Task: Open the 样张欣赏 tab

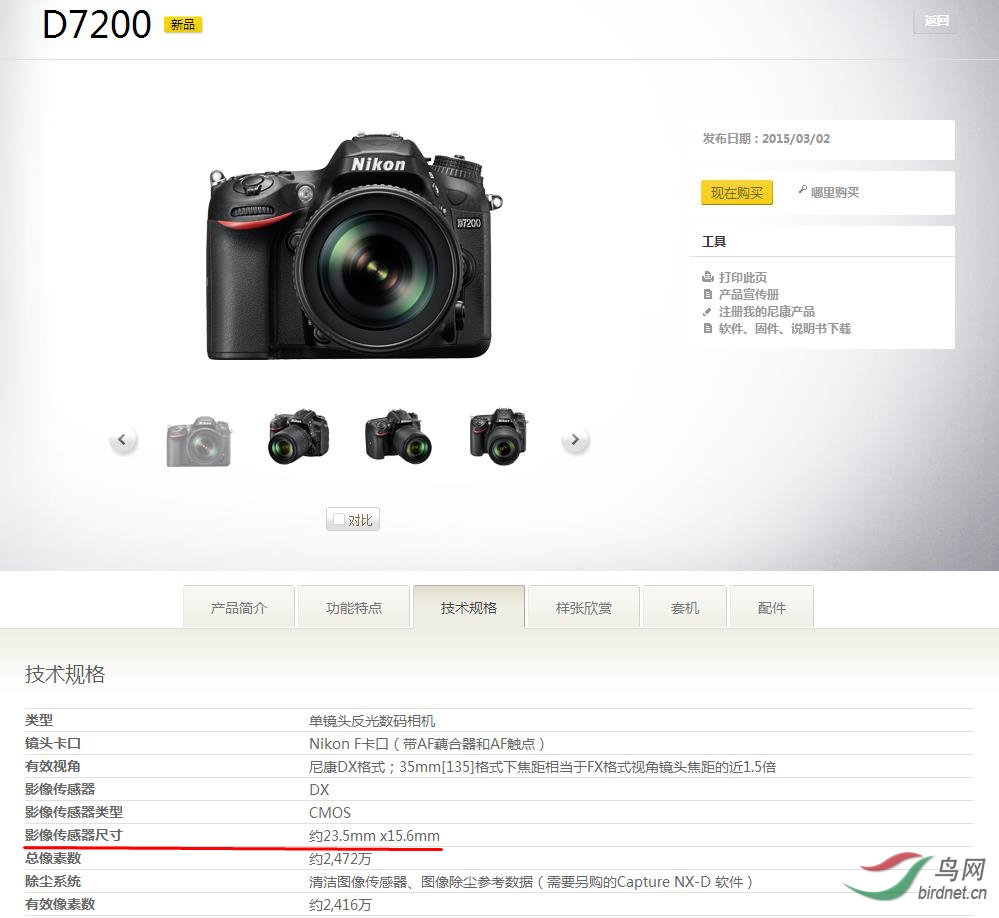Action: 584,607
